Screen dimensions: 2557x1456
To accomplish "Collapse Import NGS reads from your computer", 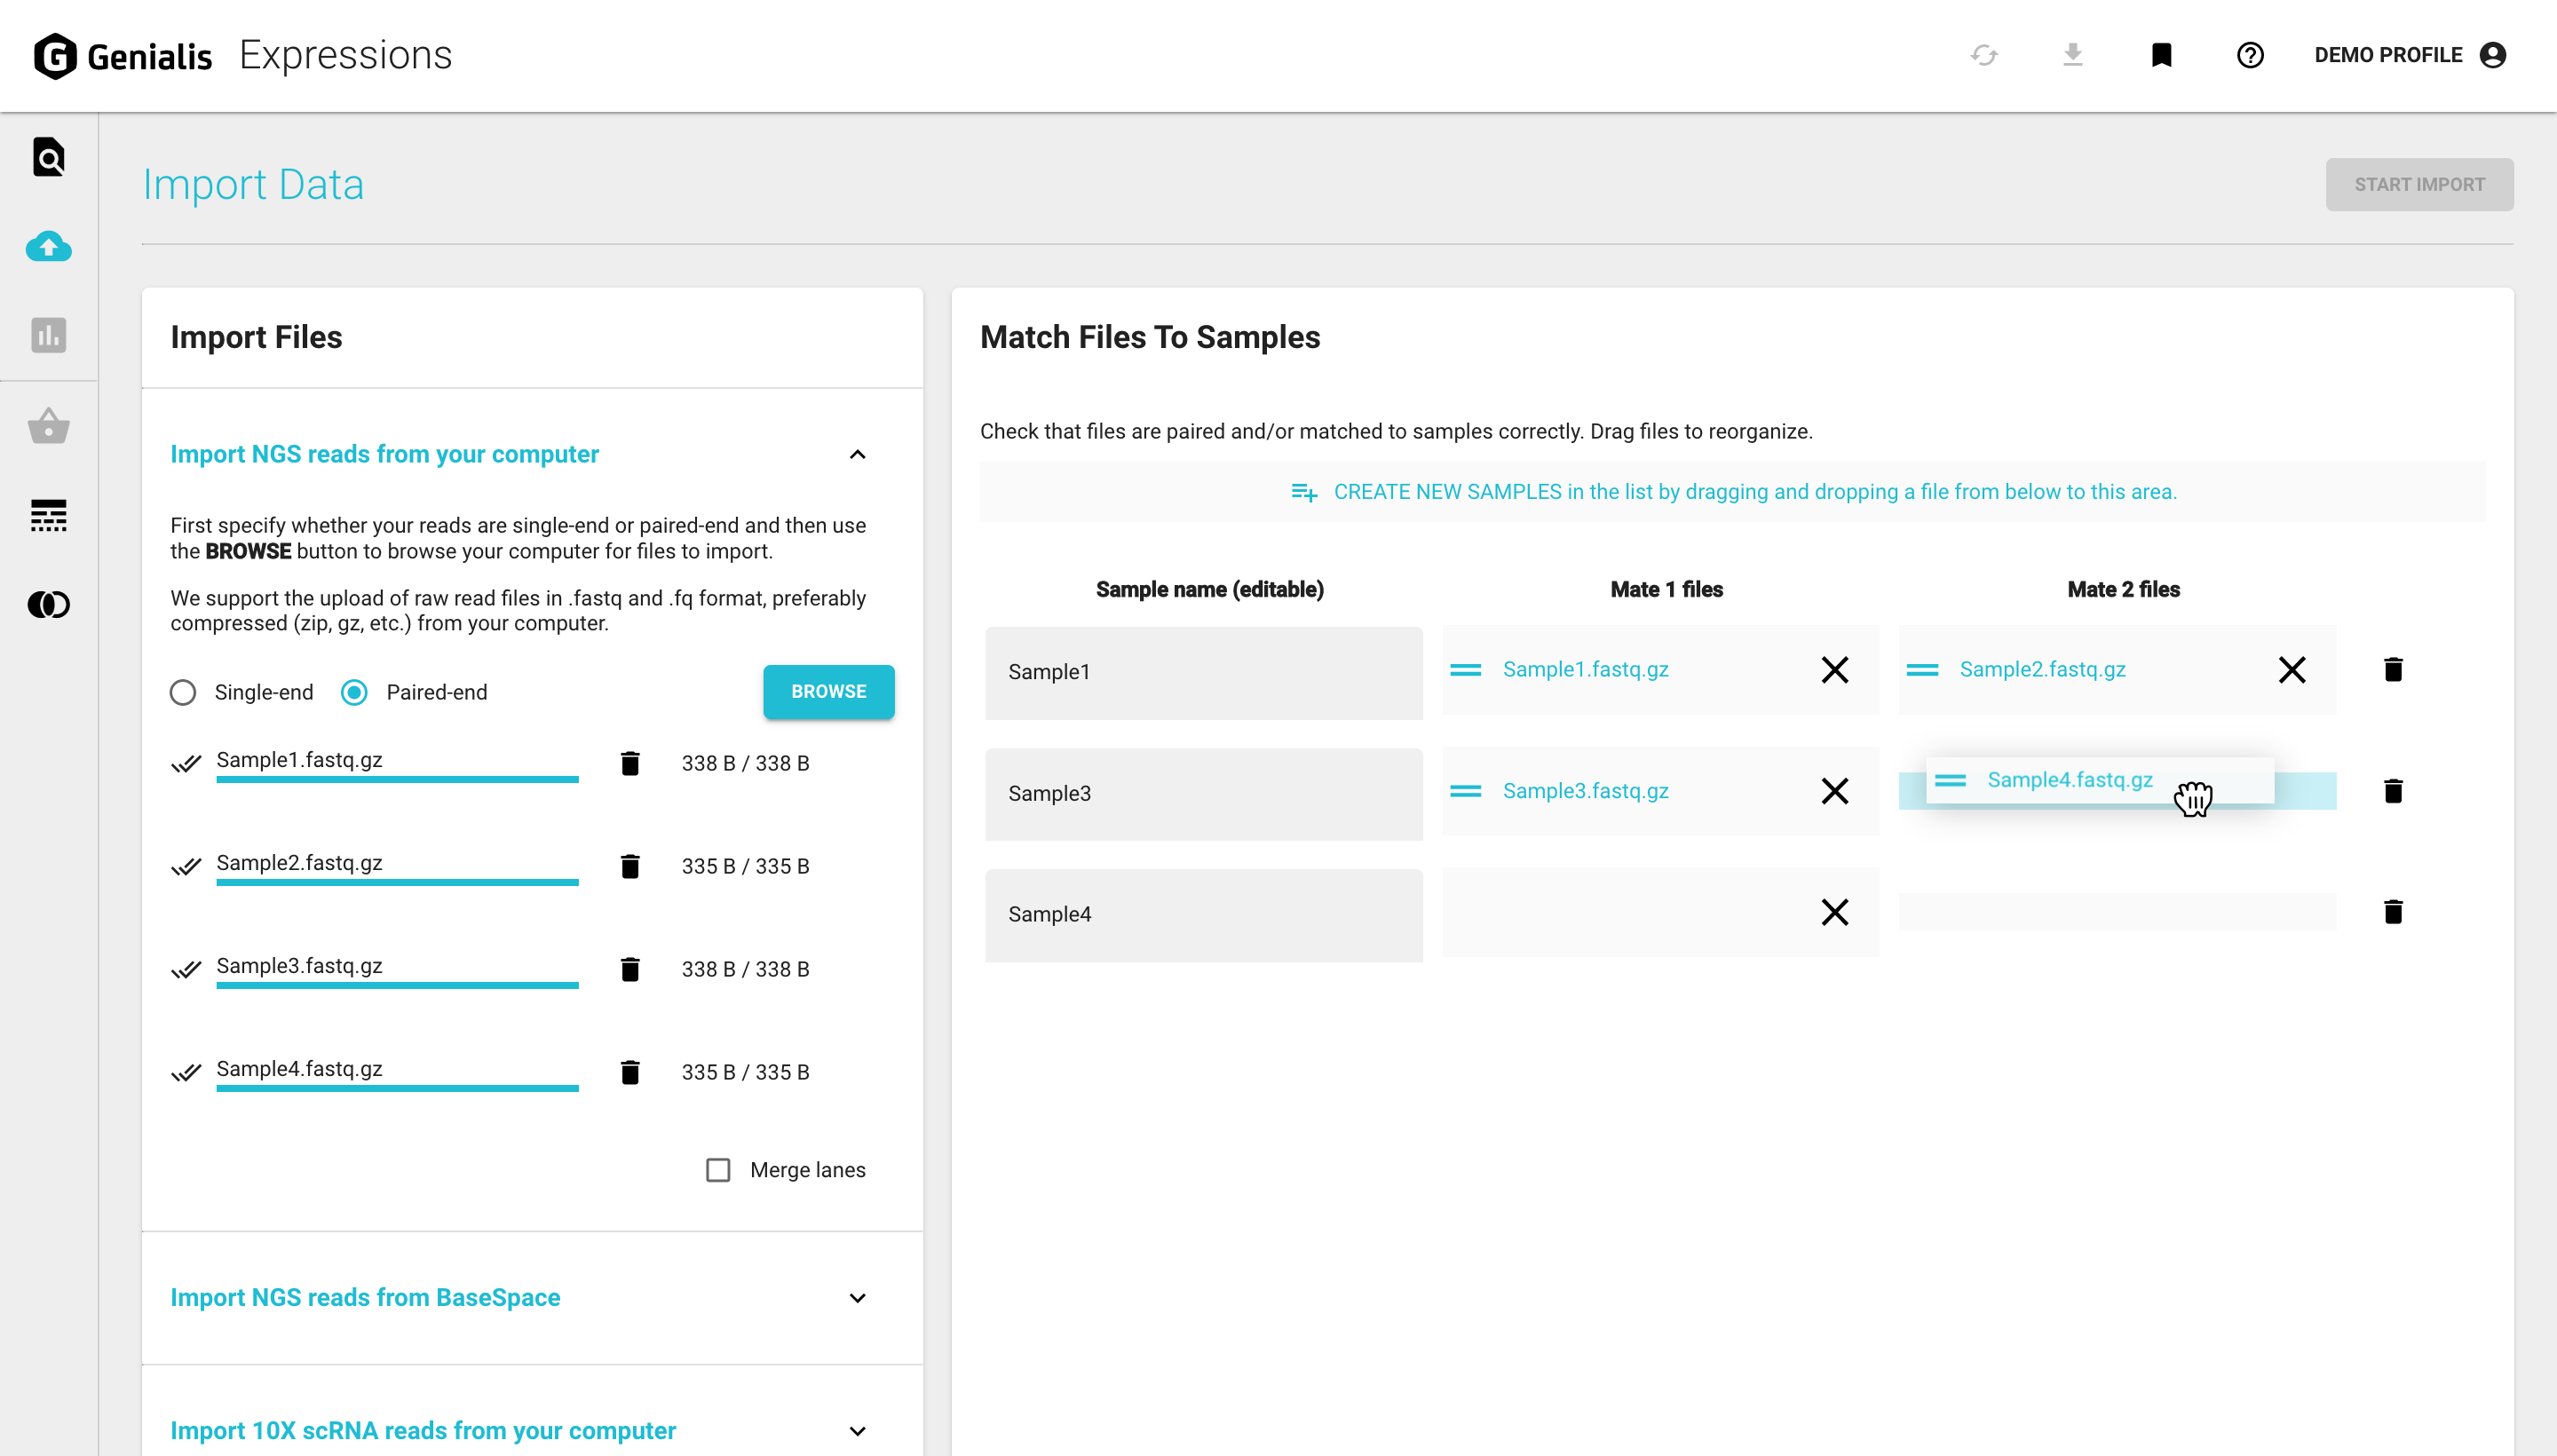I will click(x=857, y=455).
